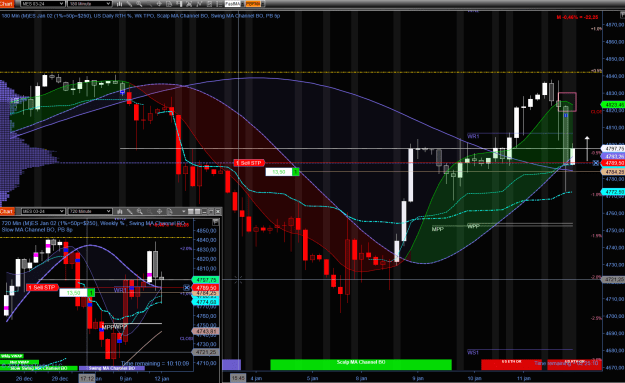The height and width of the screenshot is (383, 625).
Task: Click zoom out magnifier in main chart toolbar
Action: (149, 4)
